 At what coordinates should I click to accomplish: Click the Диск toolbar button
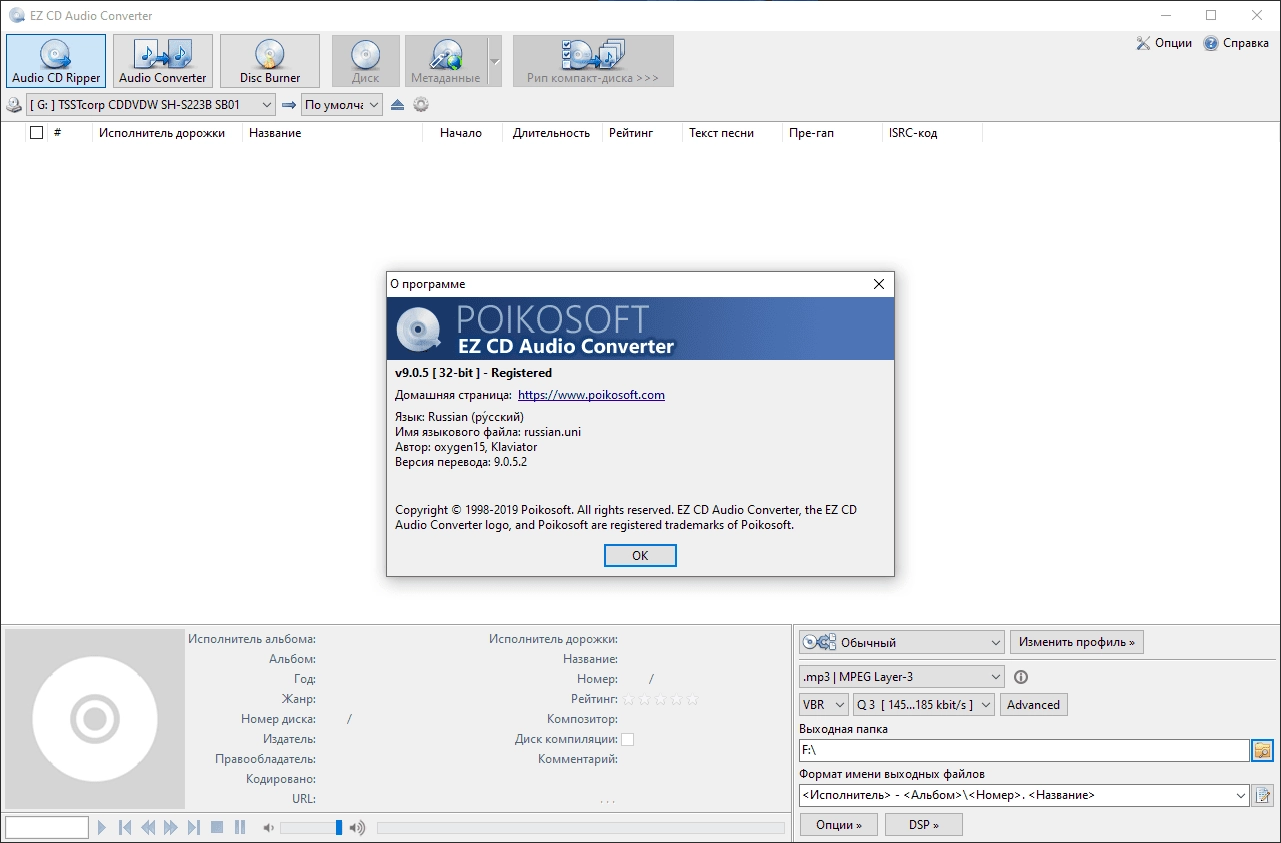coord(366,61)
